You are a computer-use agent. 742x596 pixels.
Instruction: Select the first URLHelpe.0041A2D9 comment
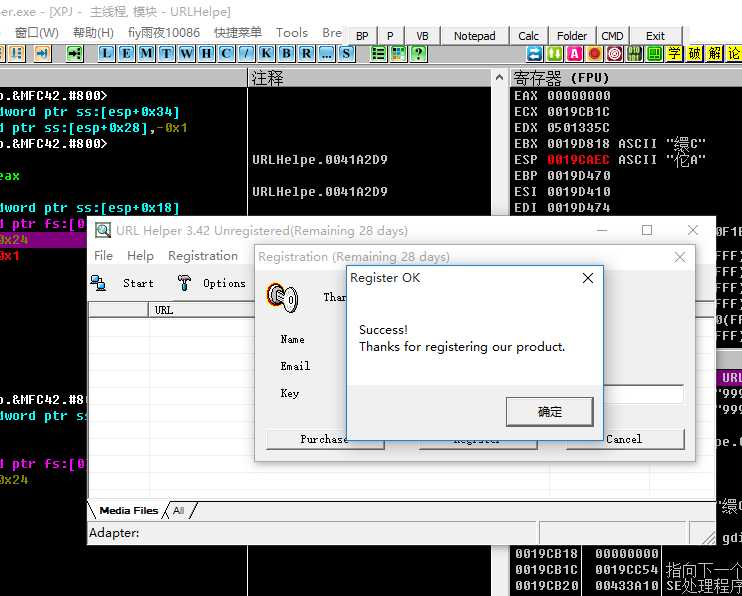[x=320, y=160]
